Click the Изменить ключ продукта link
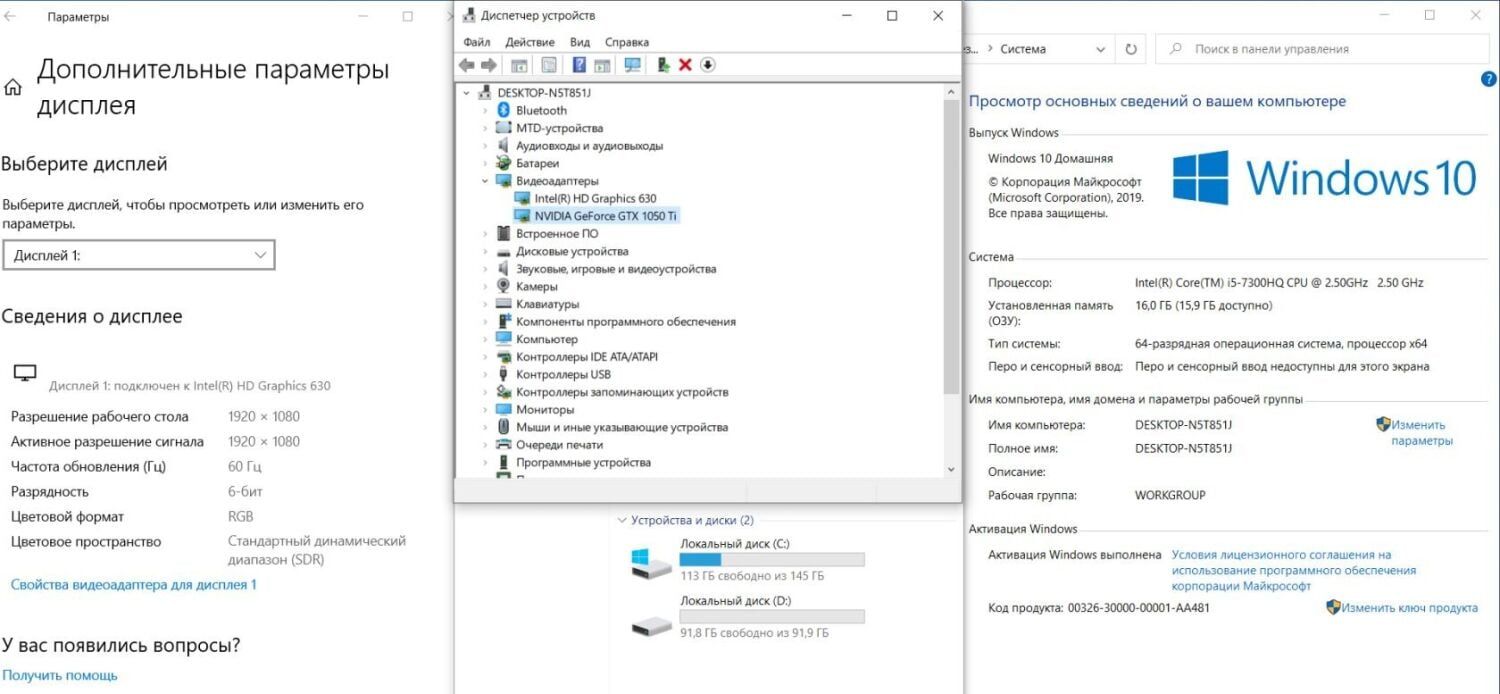This screenshot has height=694, width=1500. (1409, 607)
